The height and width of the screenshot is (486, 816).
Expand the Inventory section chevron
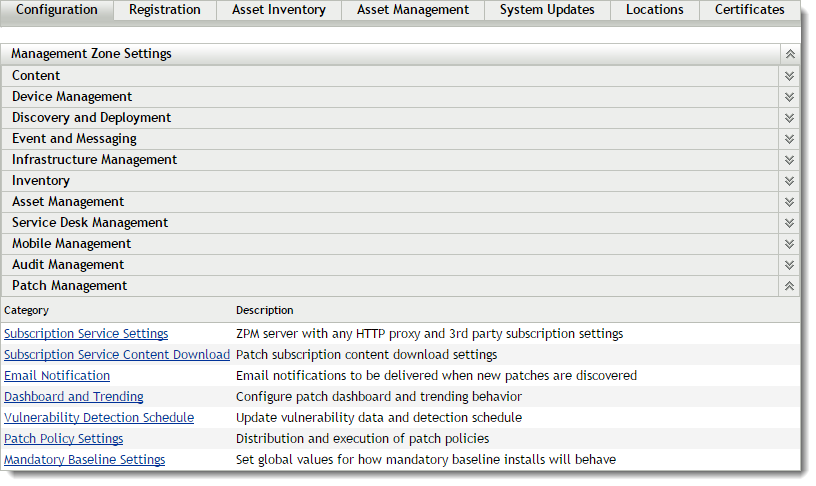(x=789, y=181)
